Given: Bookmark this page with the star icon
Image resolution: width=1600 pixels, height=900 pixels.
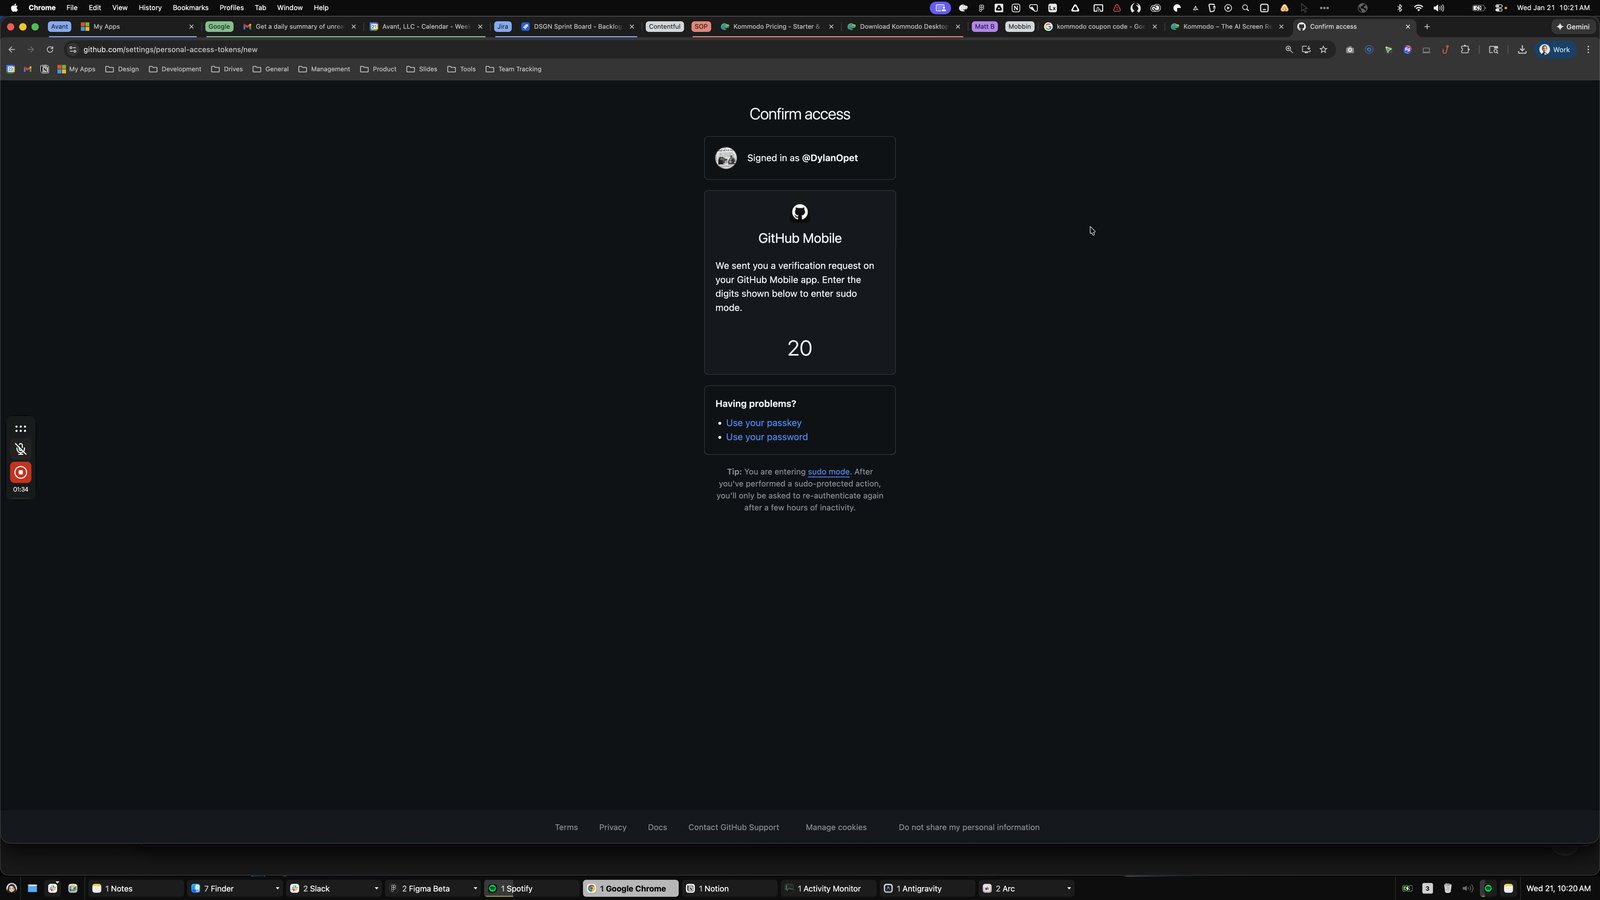Looking at the screenshot, I should click(x=1323, y=49).
